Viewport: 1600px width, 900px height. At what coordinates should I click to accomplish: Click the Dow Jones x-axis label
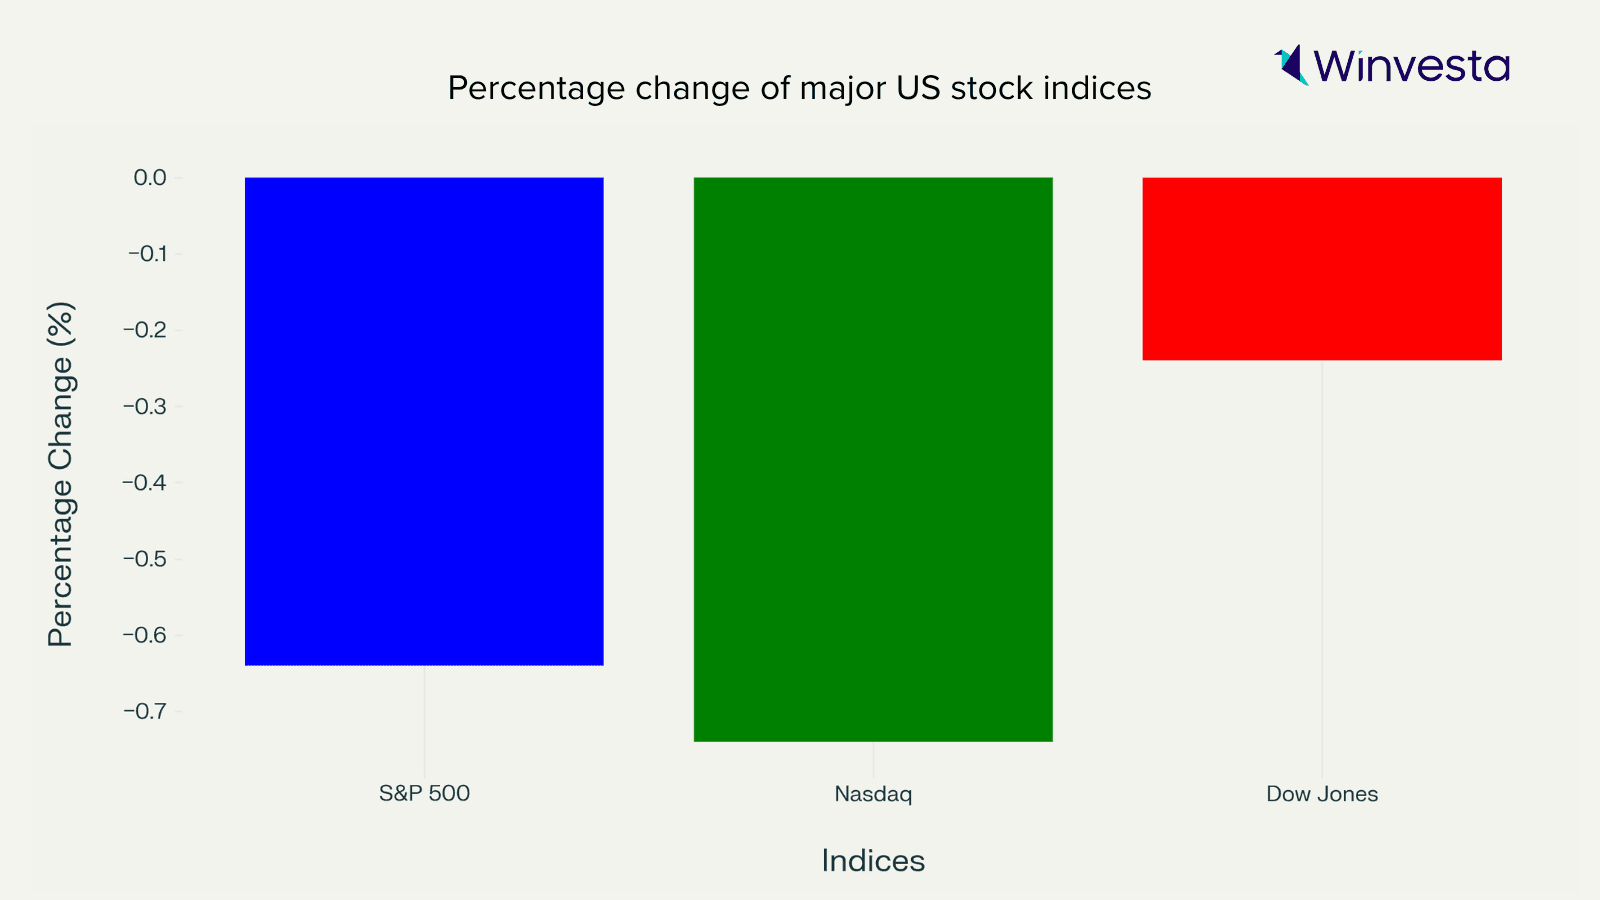[x=1322, y=794]
